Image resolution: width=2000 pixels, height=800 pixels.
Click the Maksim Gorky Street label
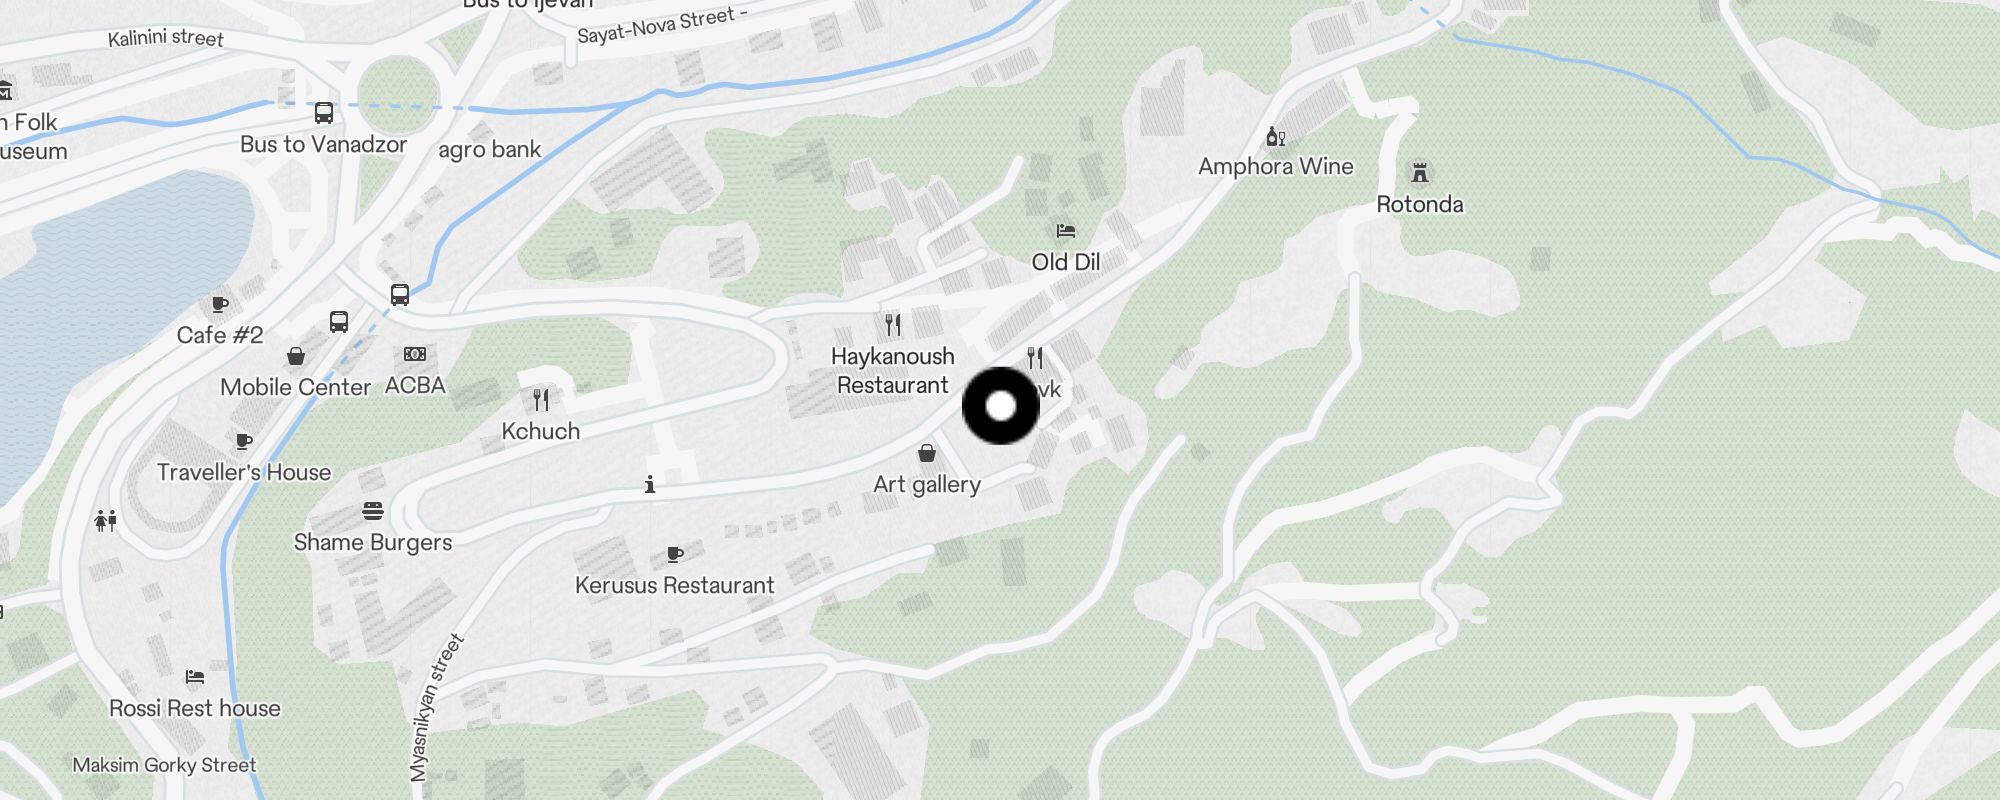[x=165, y=765]
